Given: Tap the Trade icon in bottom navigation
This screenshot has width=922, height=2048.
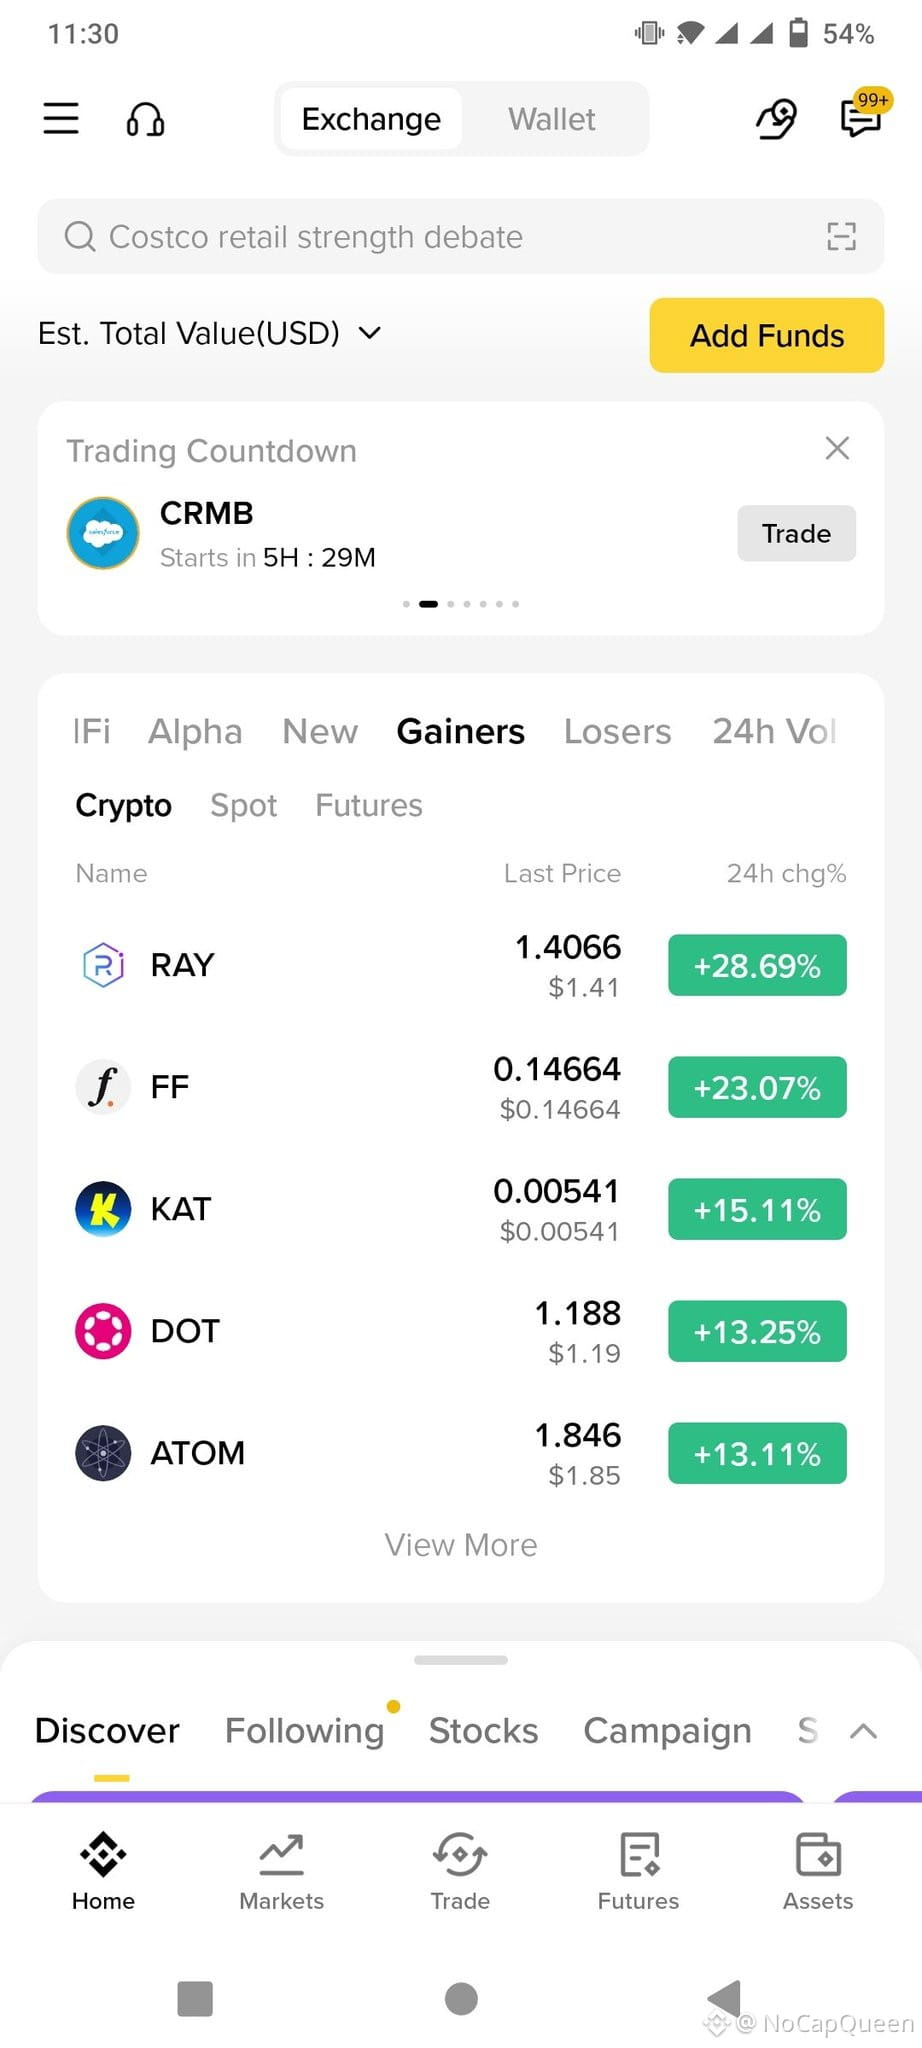Looking at the screenshot, I should click(x=460, y=1854).
